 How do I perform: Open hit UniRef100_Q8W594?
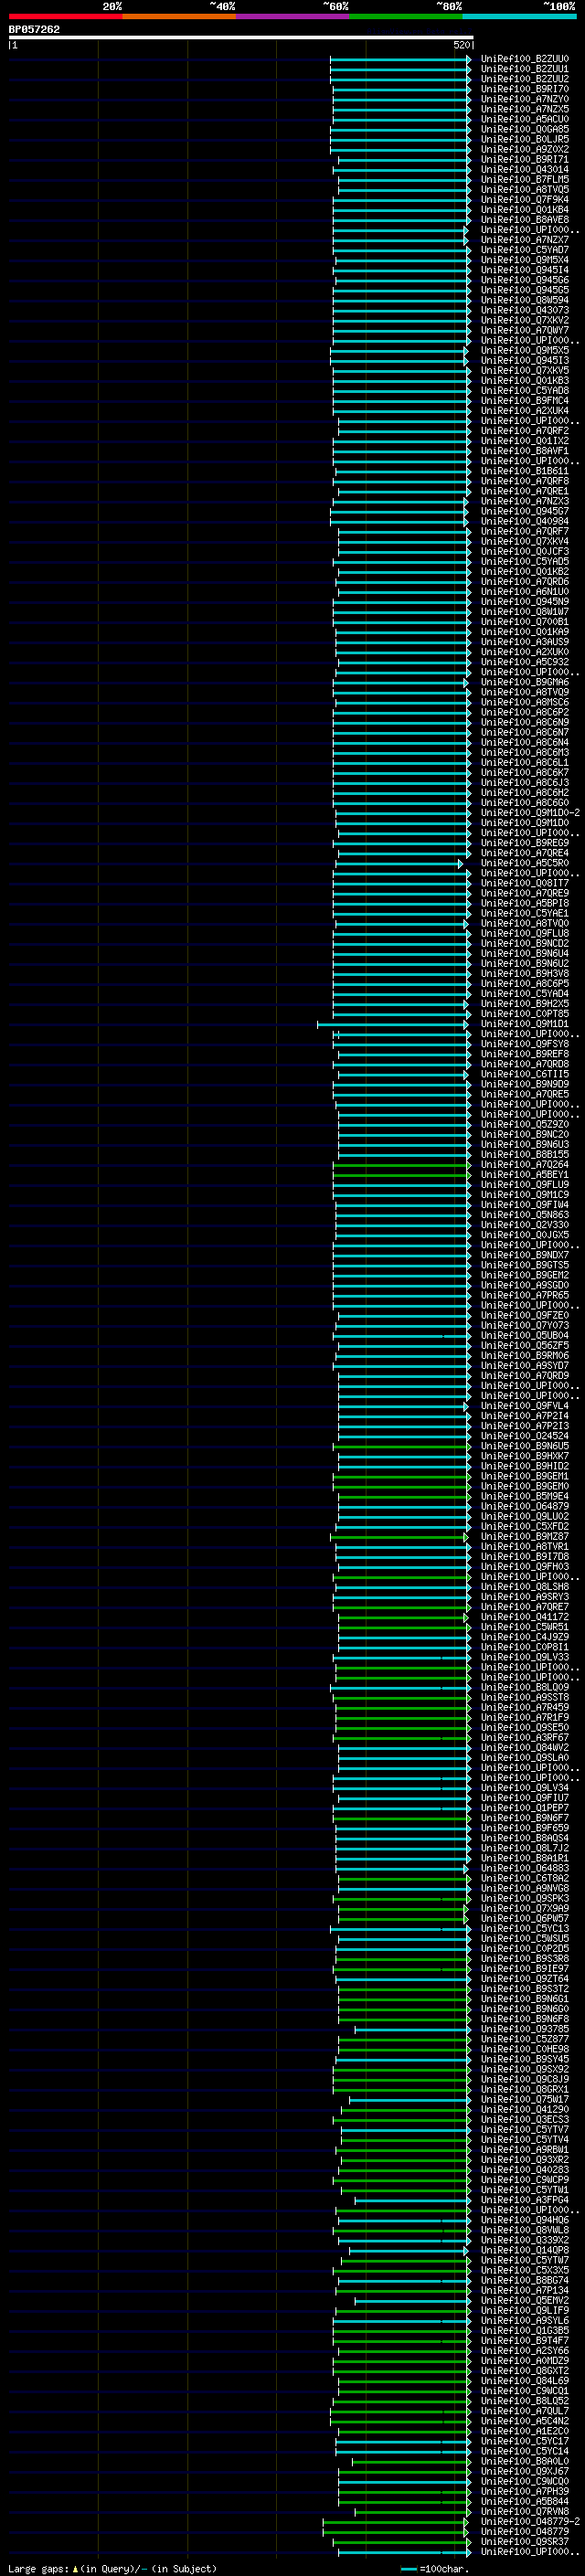[x=524, y=300]
